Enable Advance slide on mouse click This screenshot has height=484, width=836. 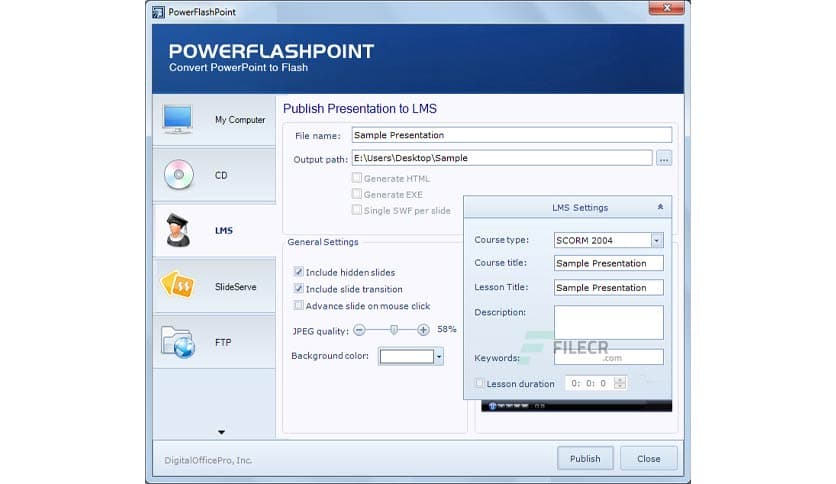[299, 305]
